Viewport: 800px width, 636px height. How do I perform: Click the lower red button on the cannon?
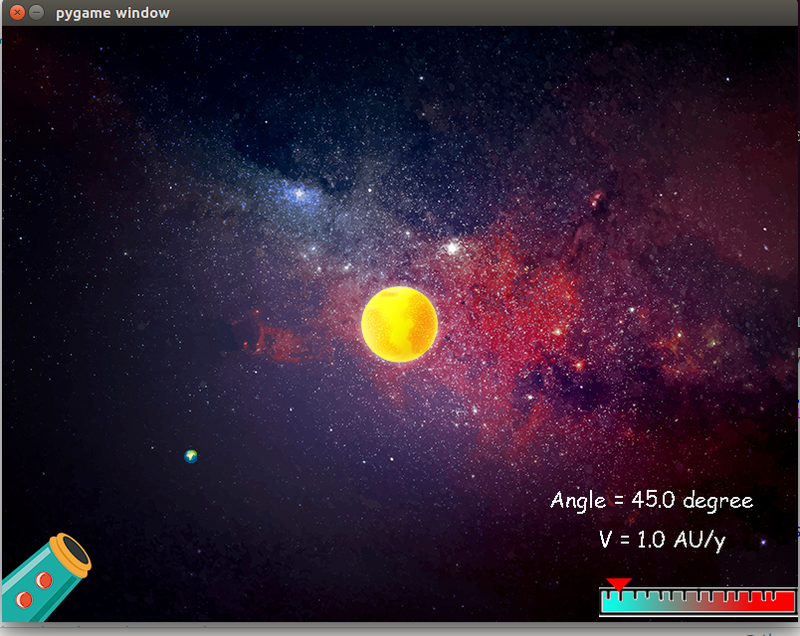pos(25,599)
